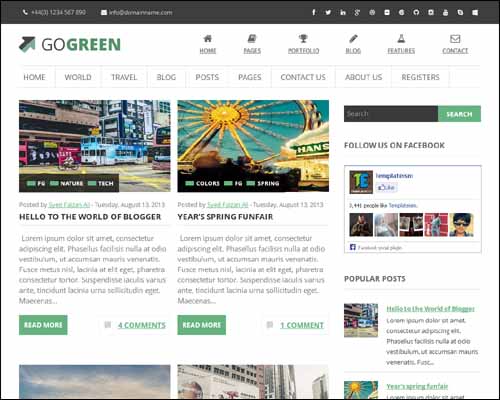Click the comment icon next to 4 Comments

coord(108,324)
